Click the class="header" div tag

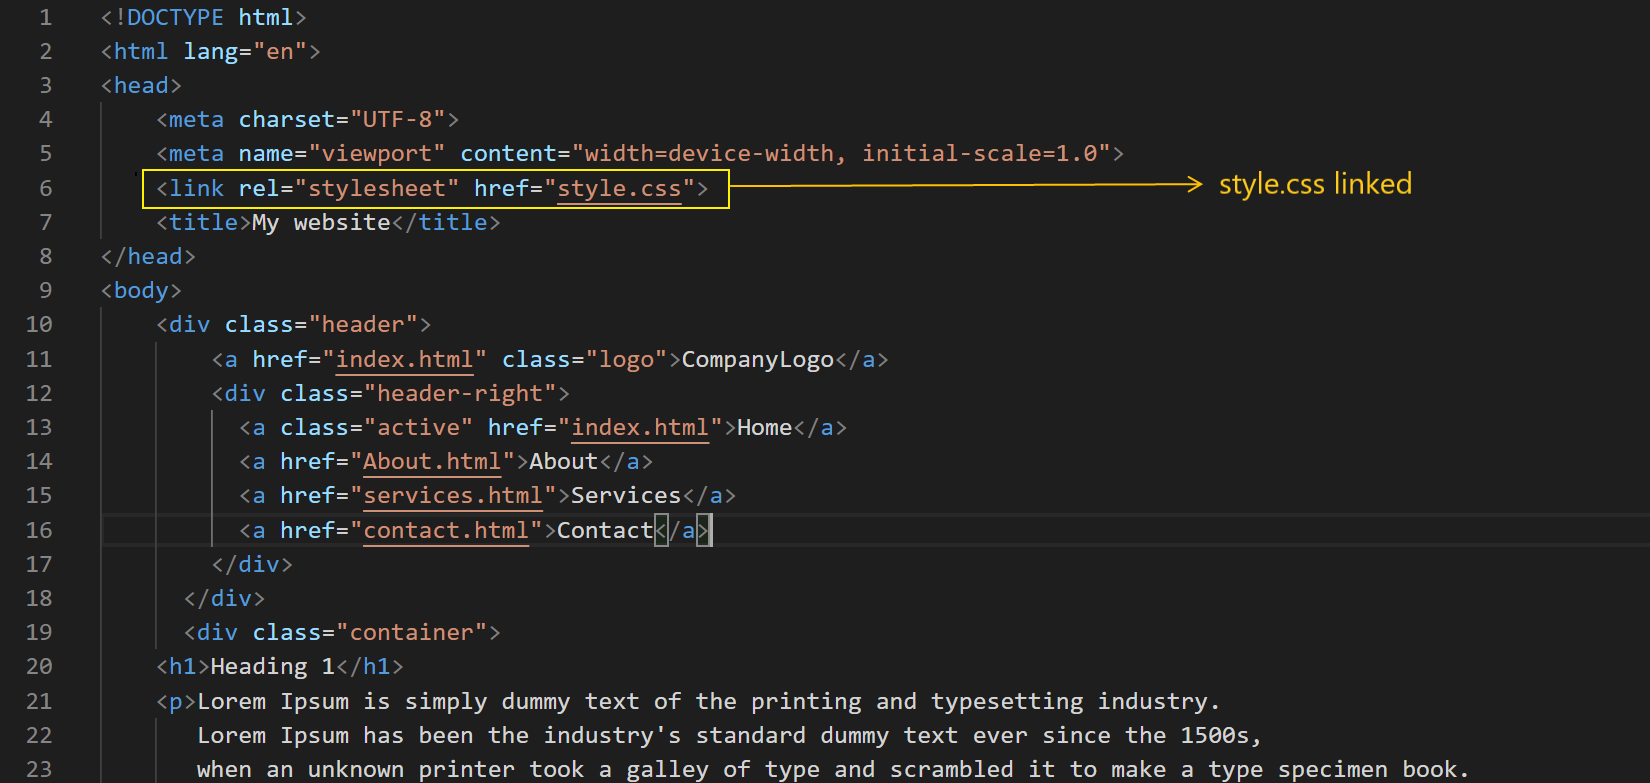[x=294, y=324]
